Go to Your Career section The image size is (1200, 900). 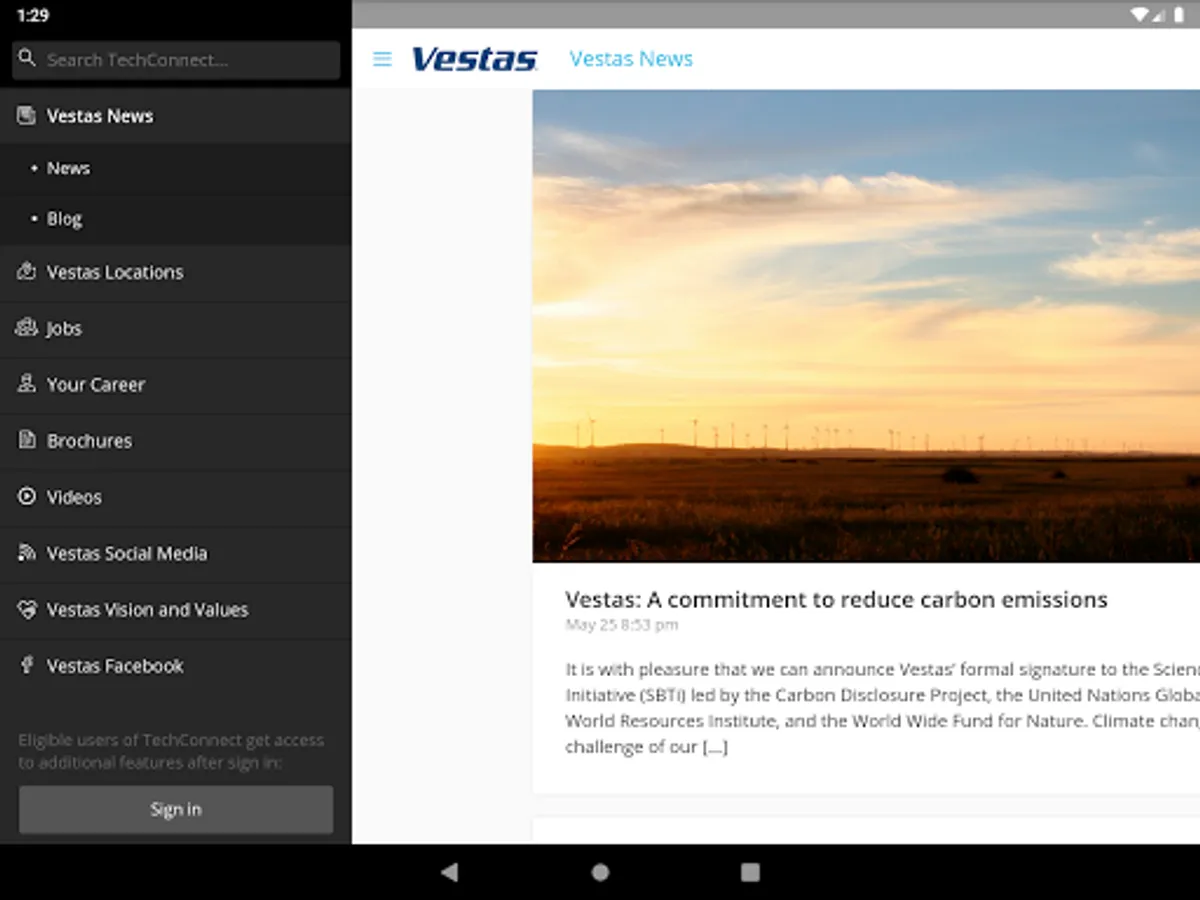175,384
